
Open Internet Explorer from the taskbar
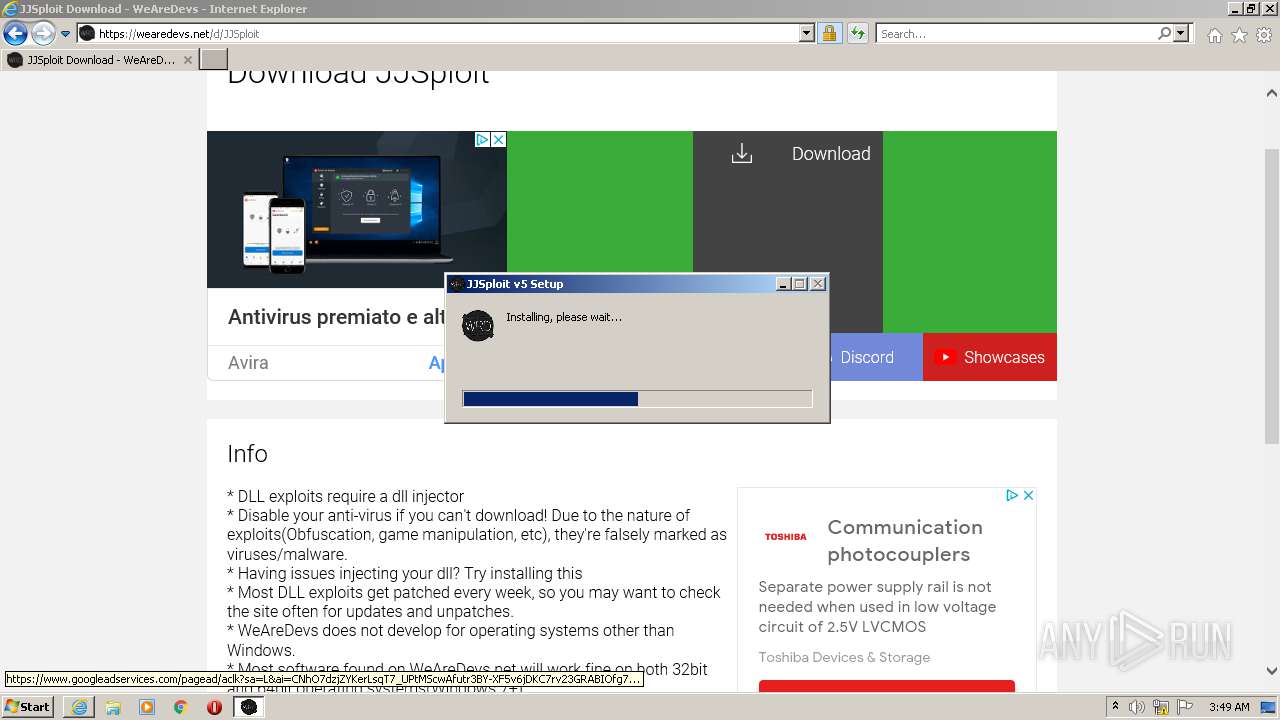point(79,707)
